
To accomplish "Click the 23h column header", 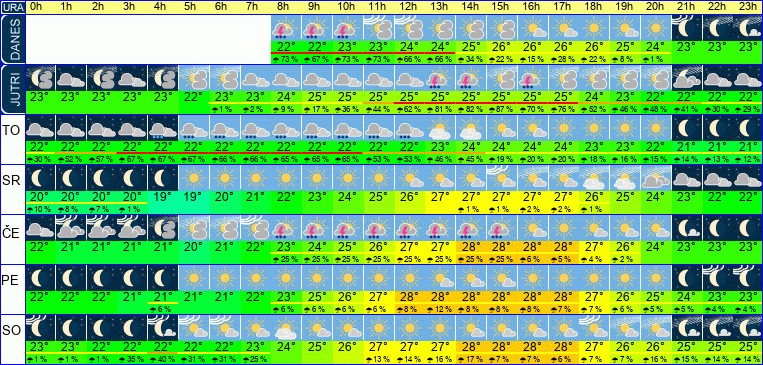I will [x=748, y=7].
